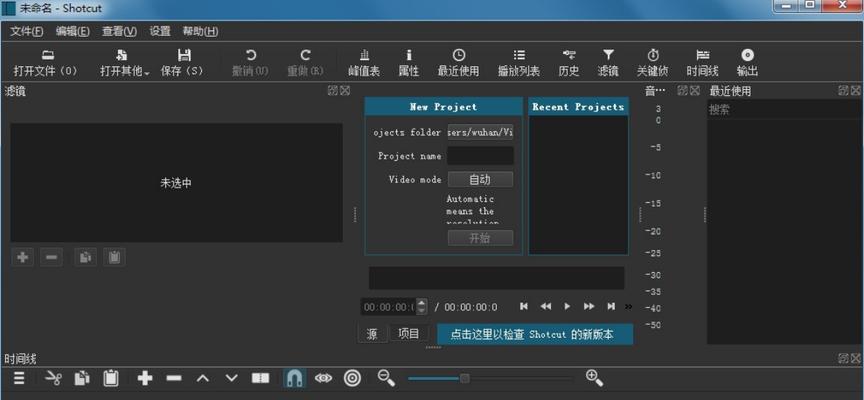The height and width of the screenshot is (400, 864).
Task: Ripple delete with timeline minus icon
Action: (x=174, y=379)
